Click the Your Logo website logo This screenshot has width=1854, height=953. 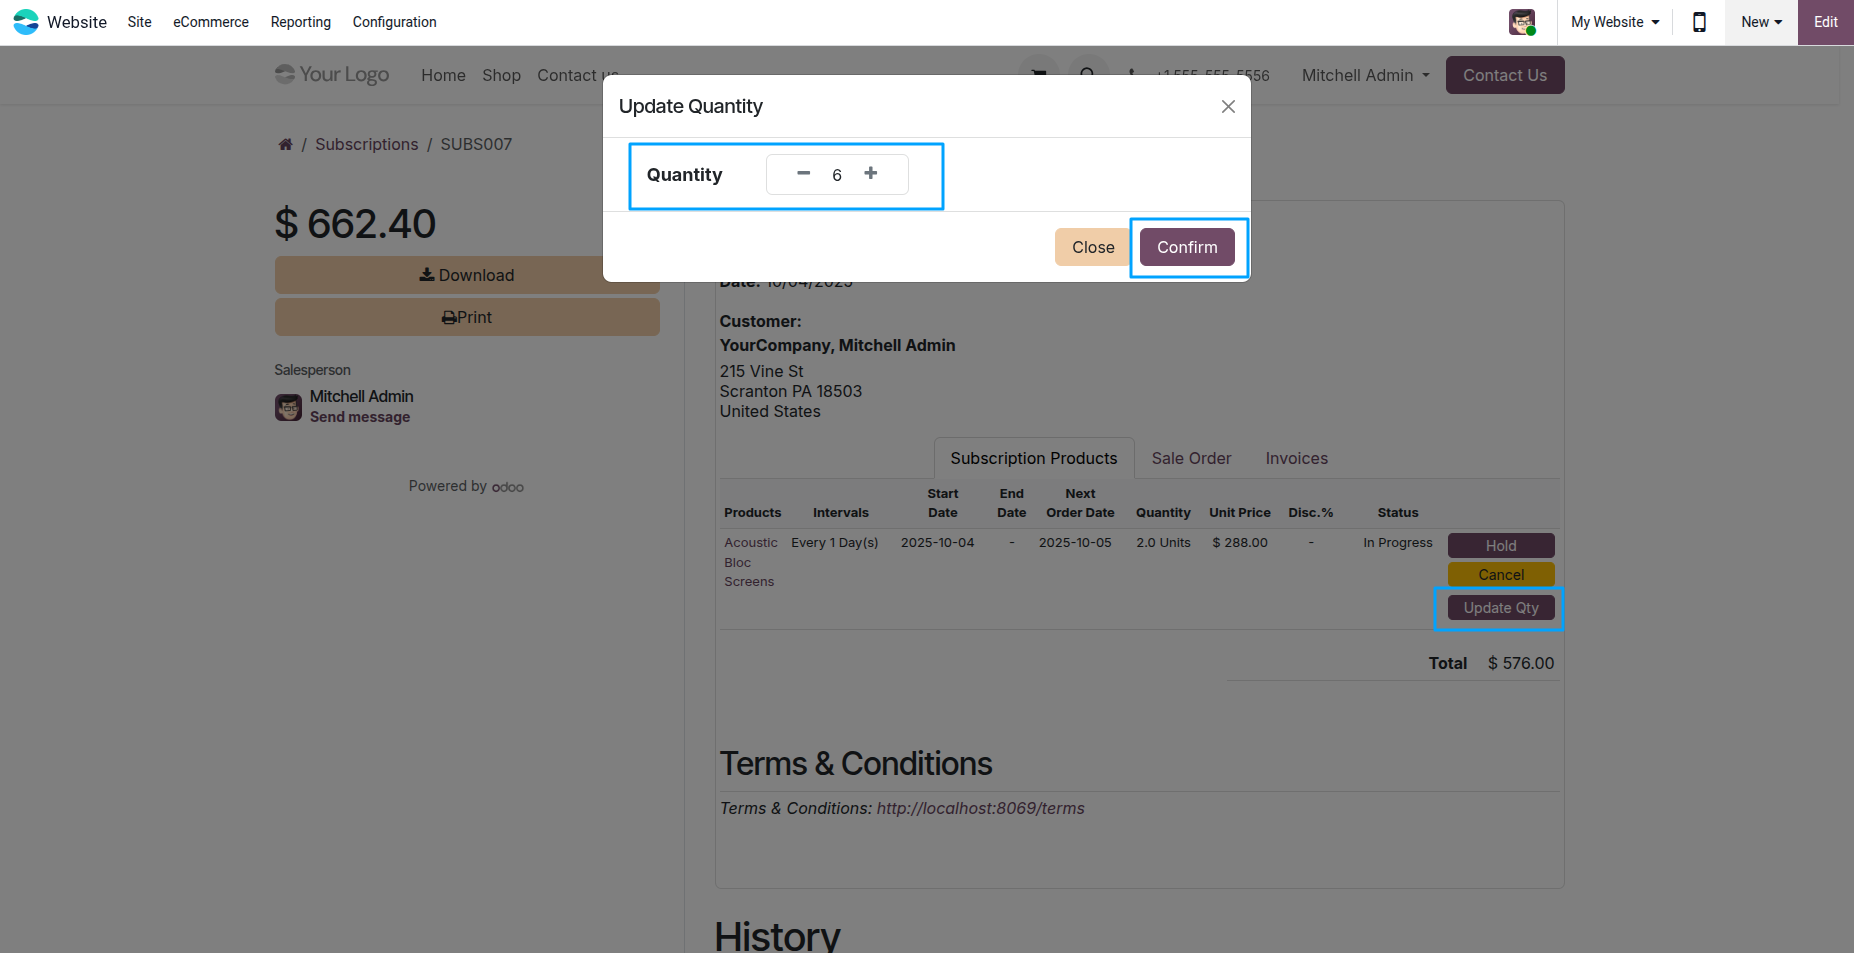[x=332, y=75]
